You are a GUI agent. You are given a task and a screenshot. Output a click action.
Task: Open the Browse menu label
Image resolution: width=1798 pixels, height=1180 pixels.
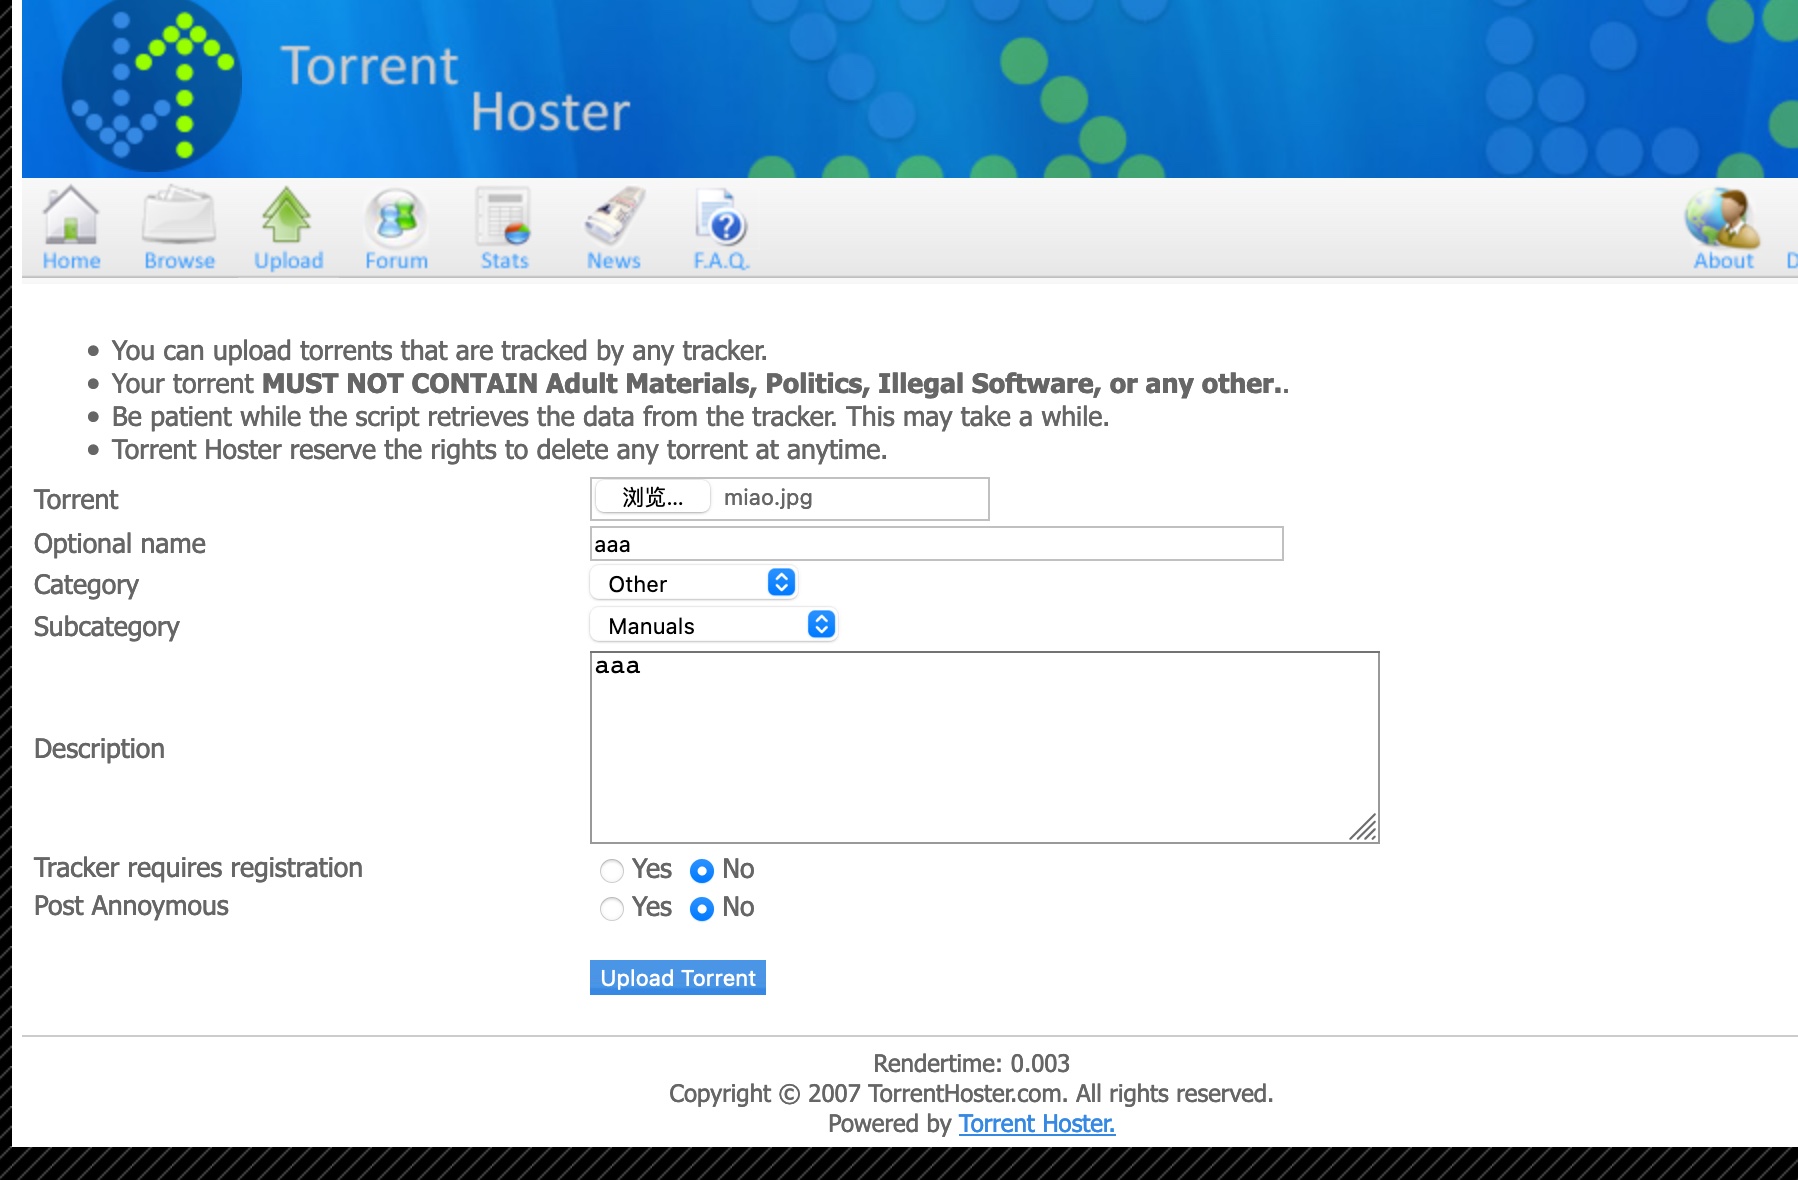coord(179,261)
